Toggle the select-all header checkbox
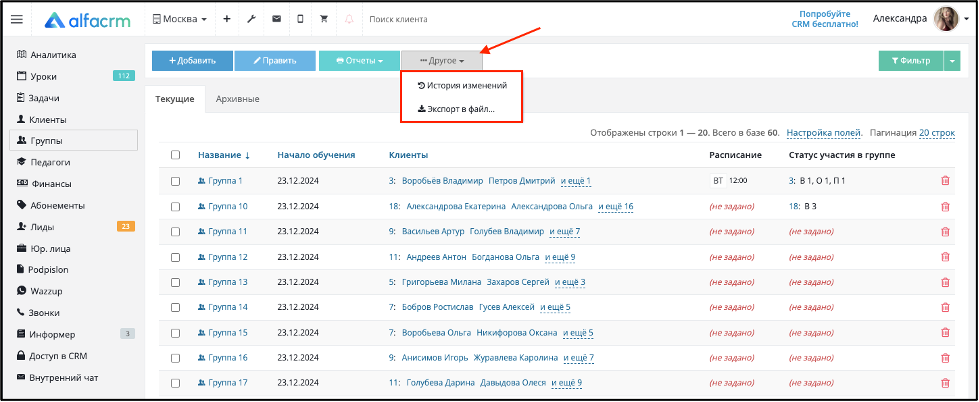979x402 pixels. tap(175, 155)
